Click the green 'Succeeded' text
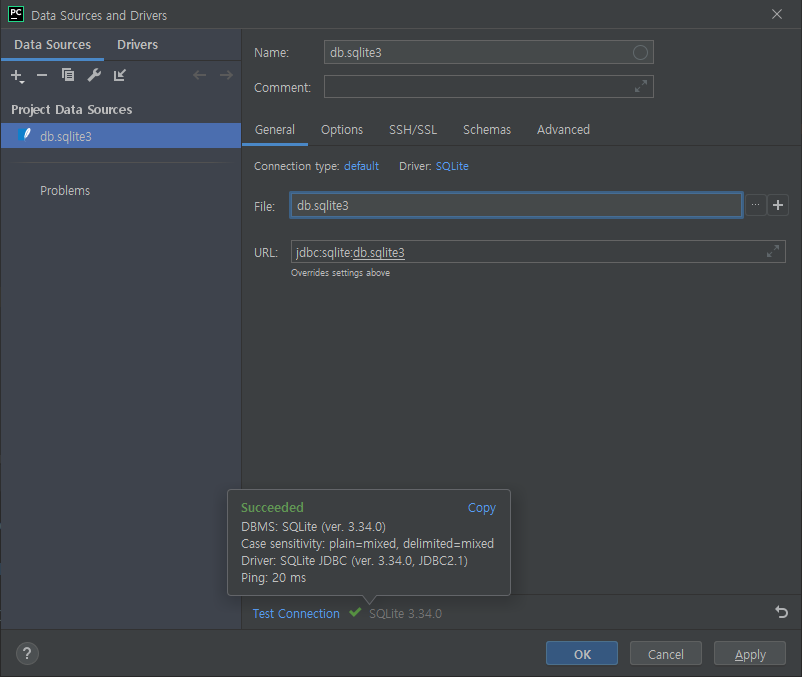Image resolution: width=802 pixels, height=677 pixels. pyautogui.click(x=272, y=507)
